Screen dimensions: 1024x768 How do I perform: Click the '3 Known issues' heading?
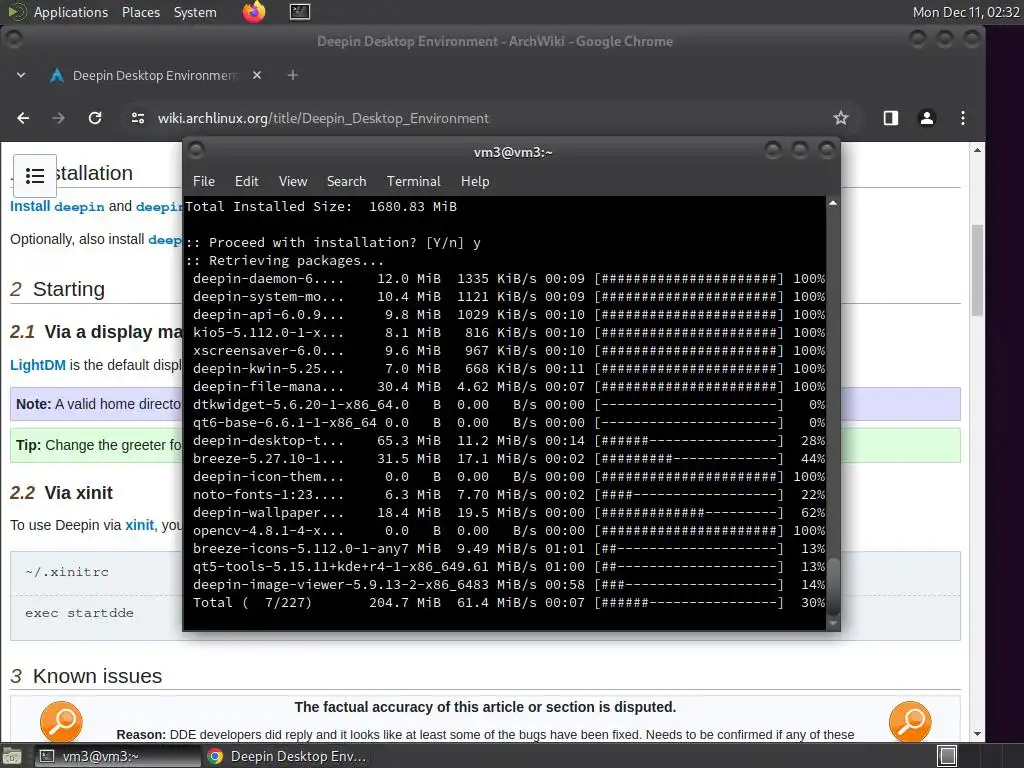pyautogui.click(x=86, y=676)
